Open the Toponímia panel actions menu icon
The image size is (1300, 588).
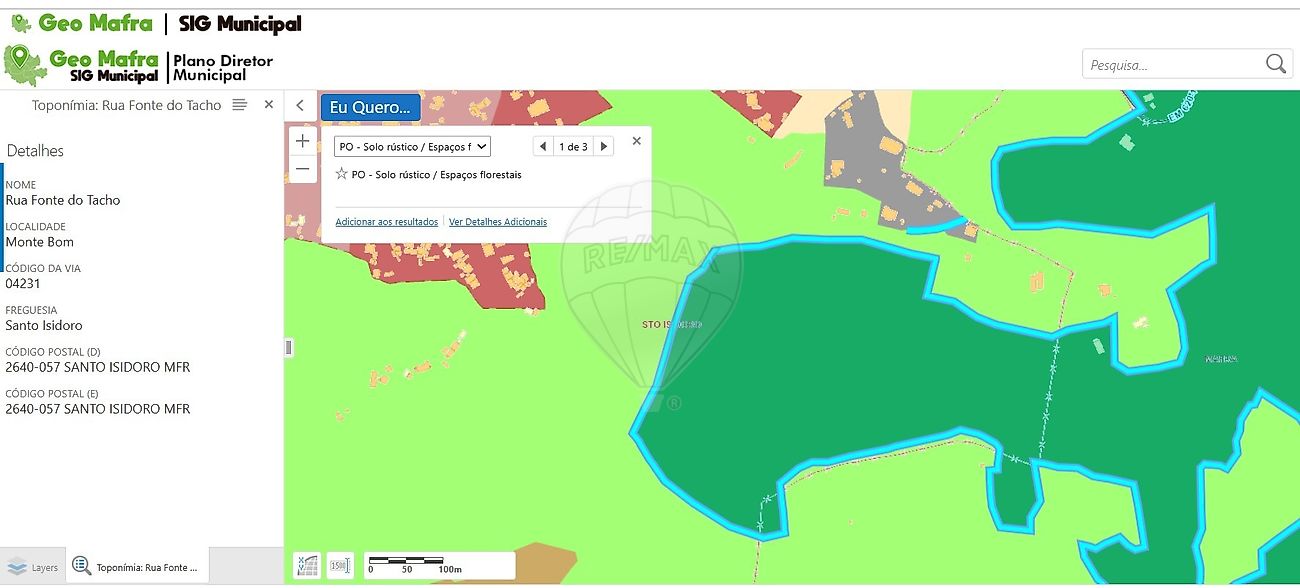pyautogui.click(x=240, y=105)
